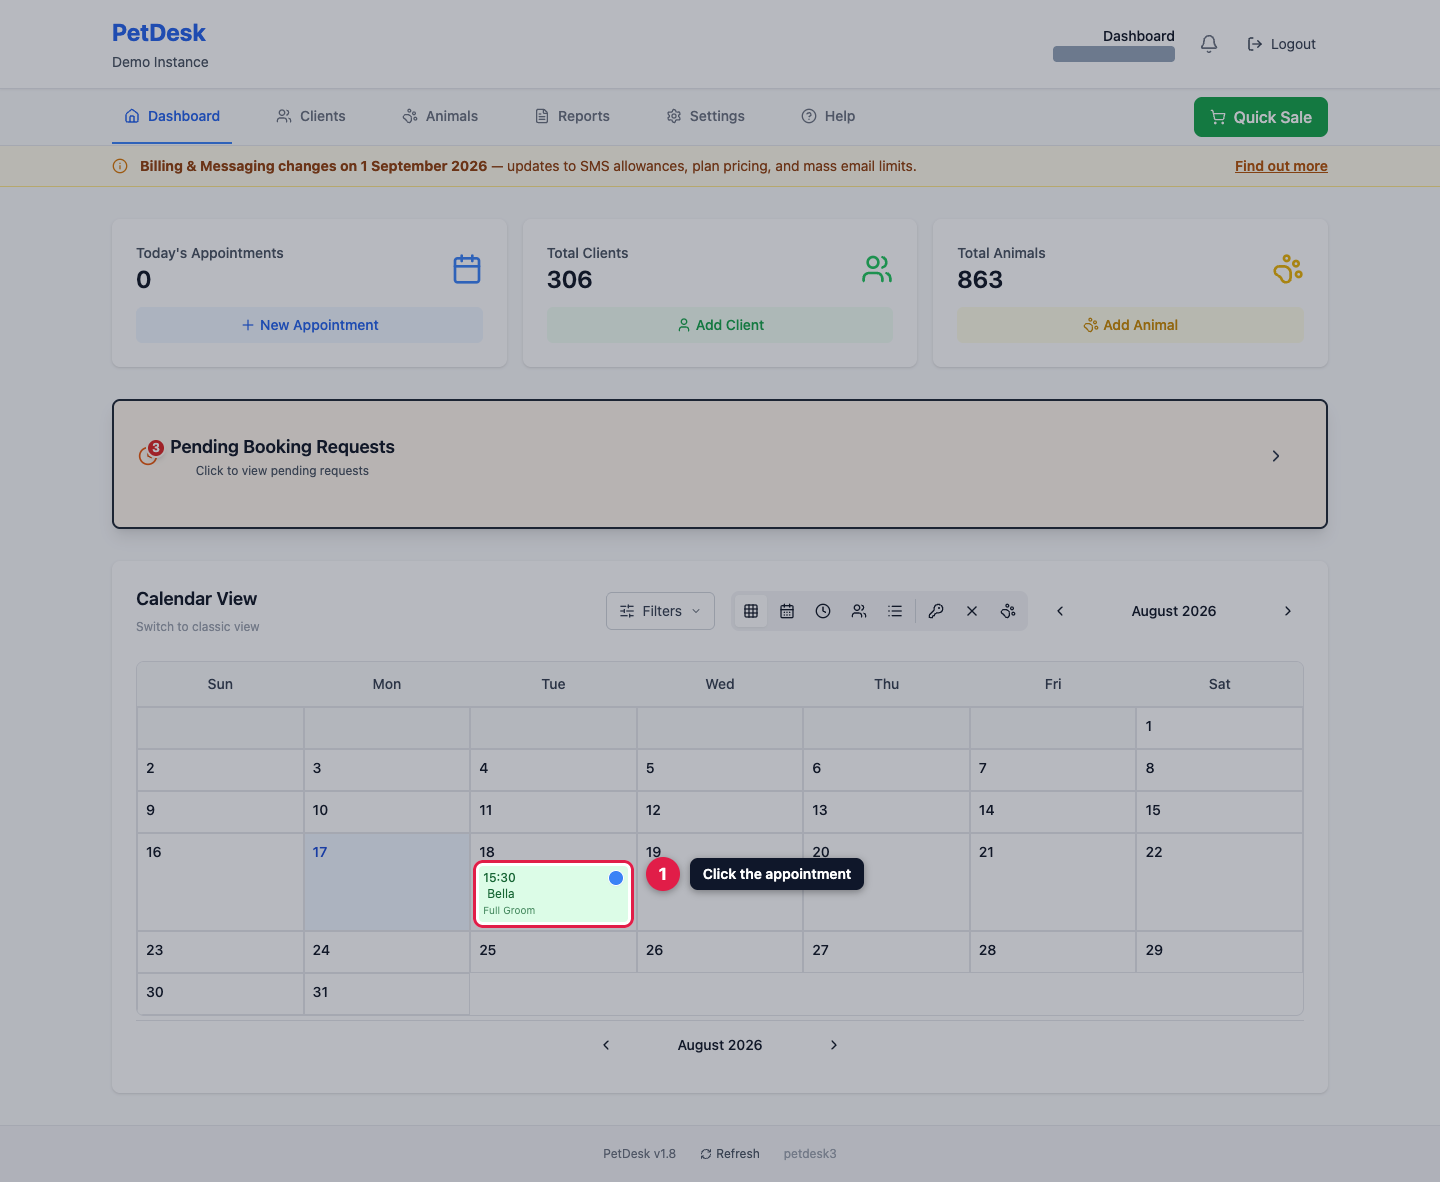Image resolution: width=1440 pixels, height=1182 pixels.
Task: Click the Switch to classic view link
Action: click(x=198, y=627)
